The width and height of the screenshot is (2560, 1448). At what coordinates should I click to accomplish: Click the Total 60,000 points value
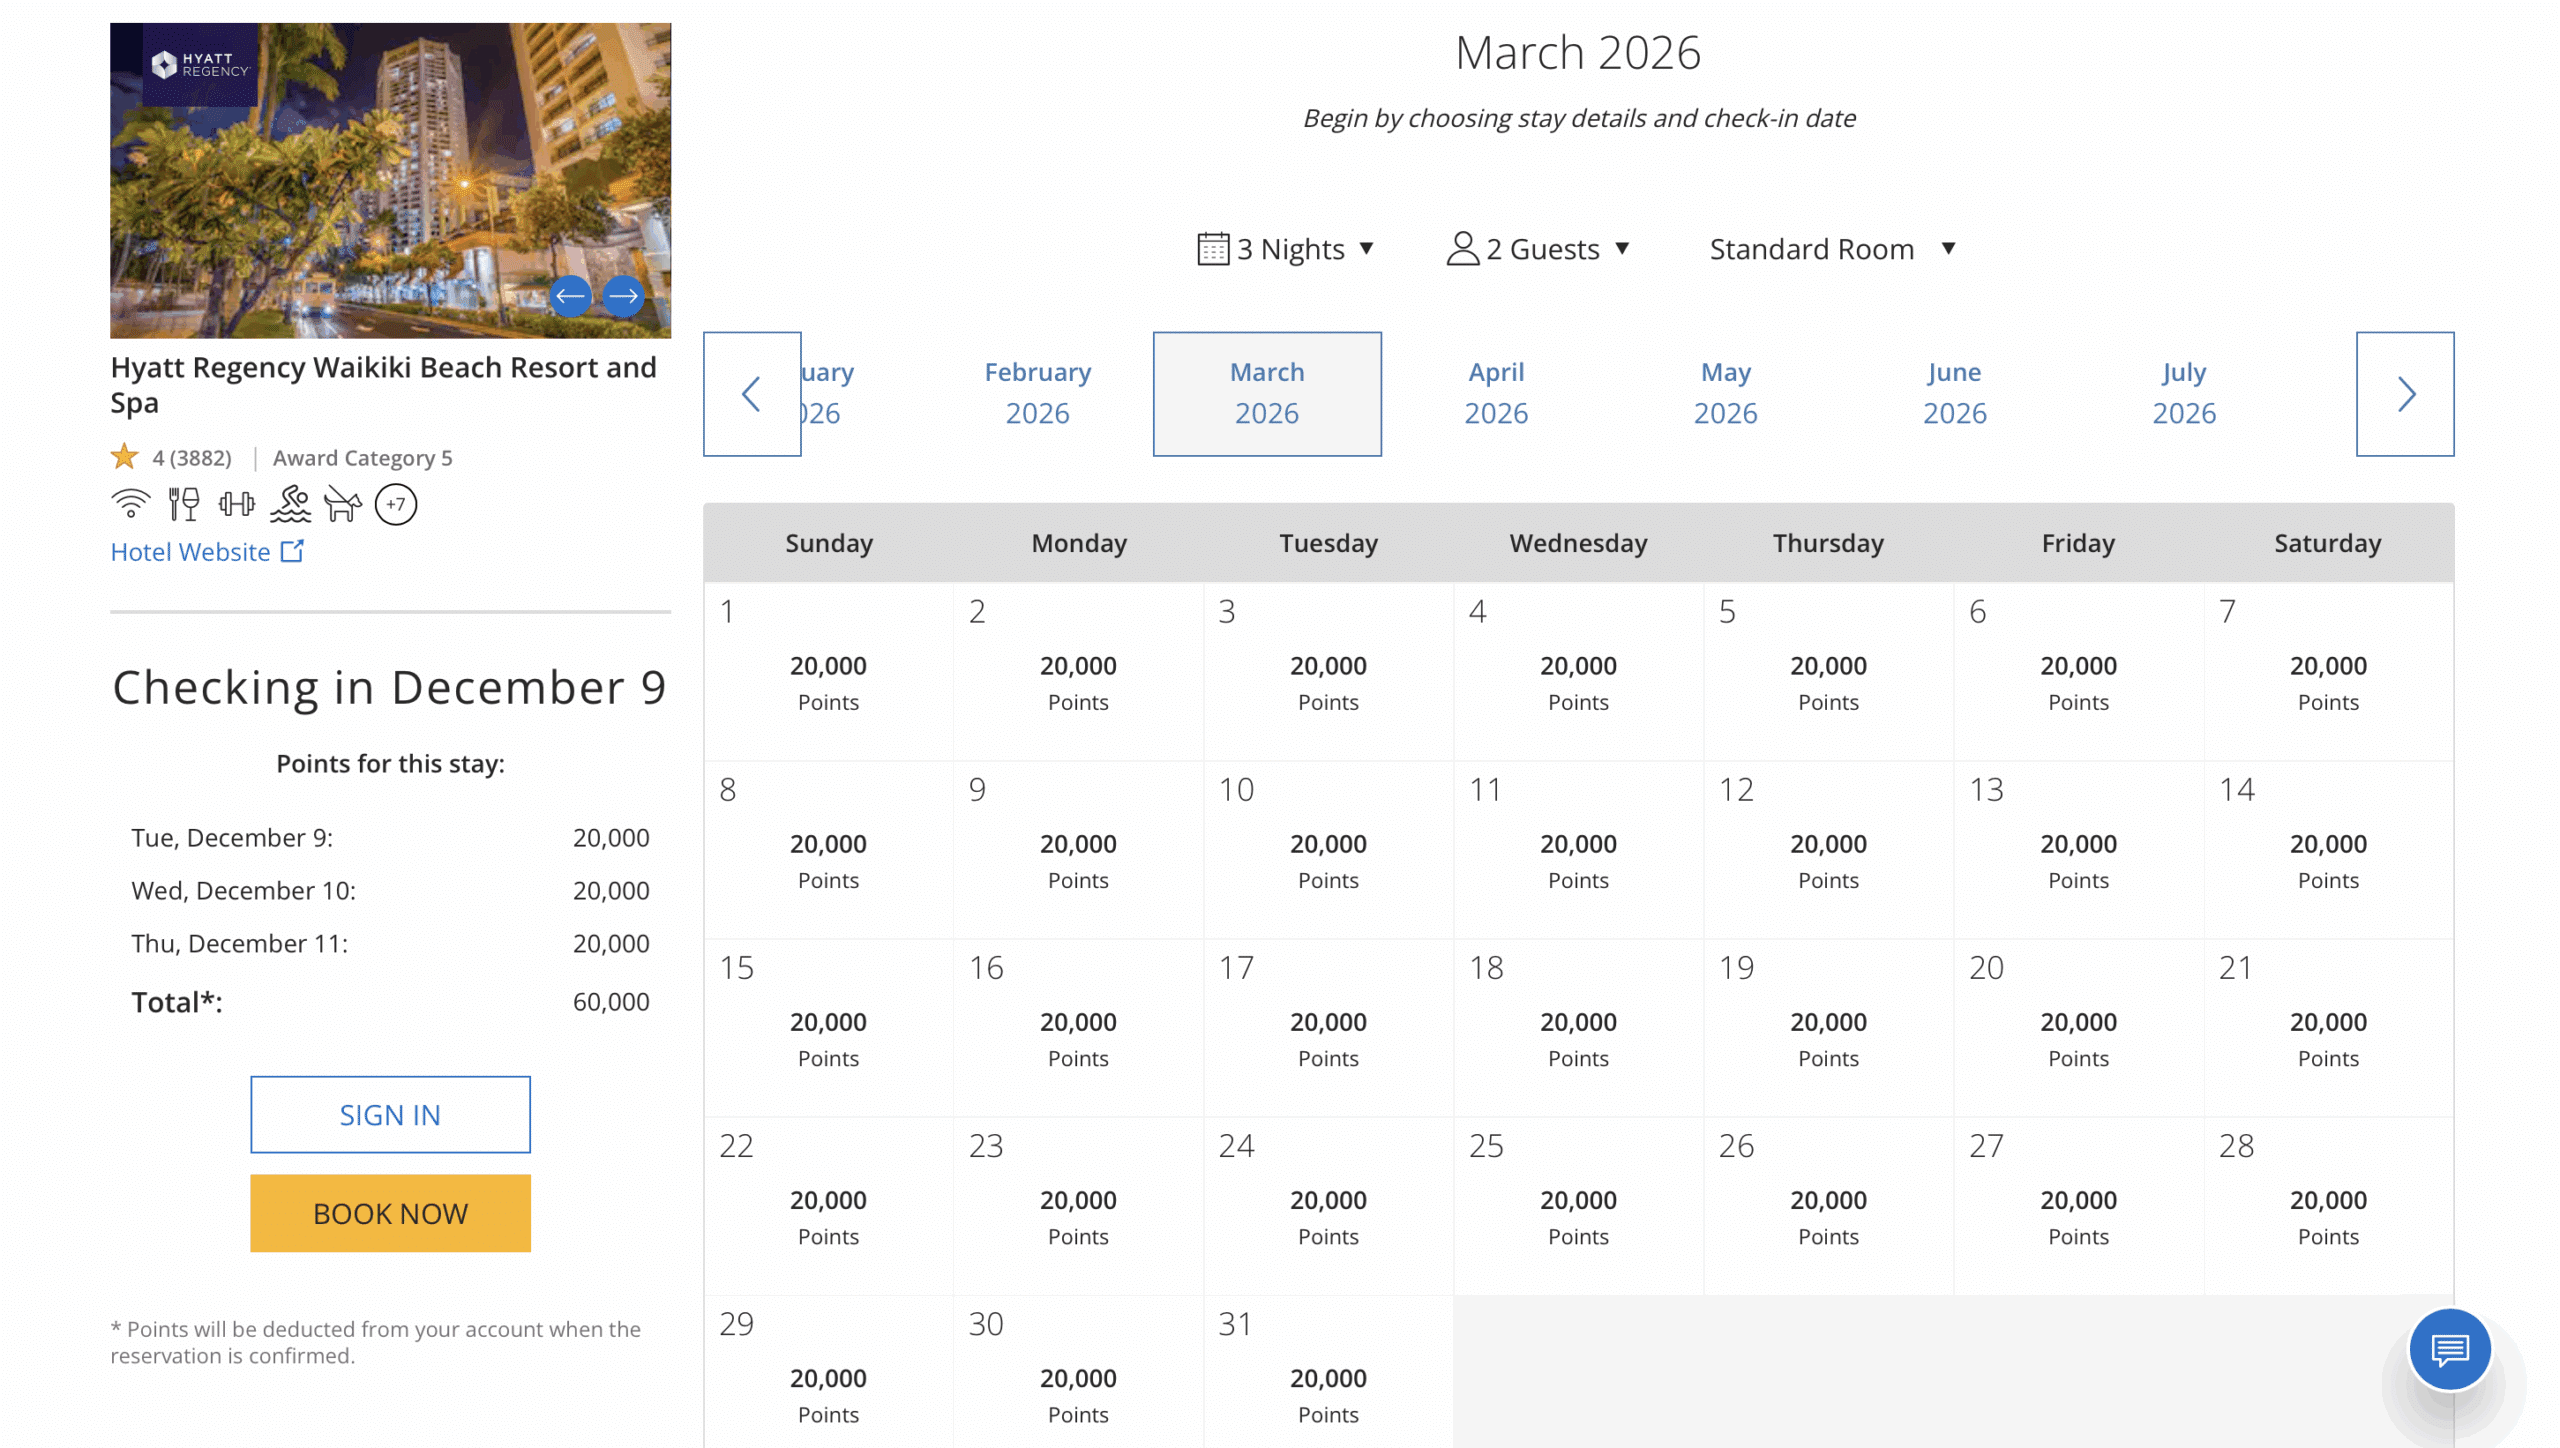611,1002
